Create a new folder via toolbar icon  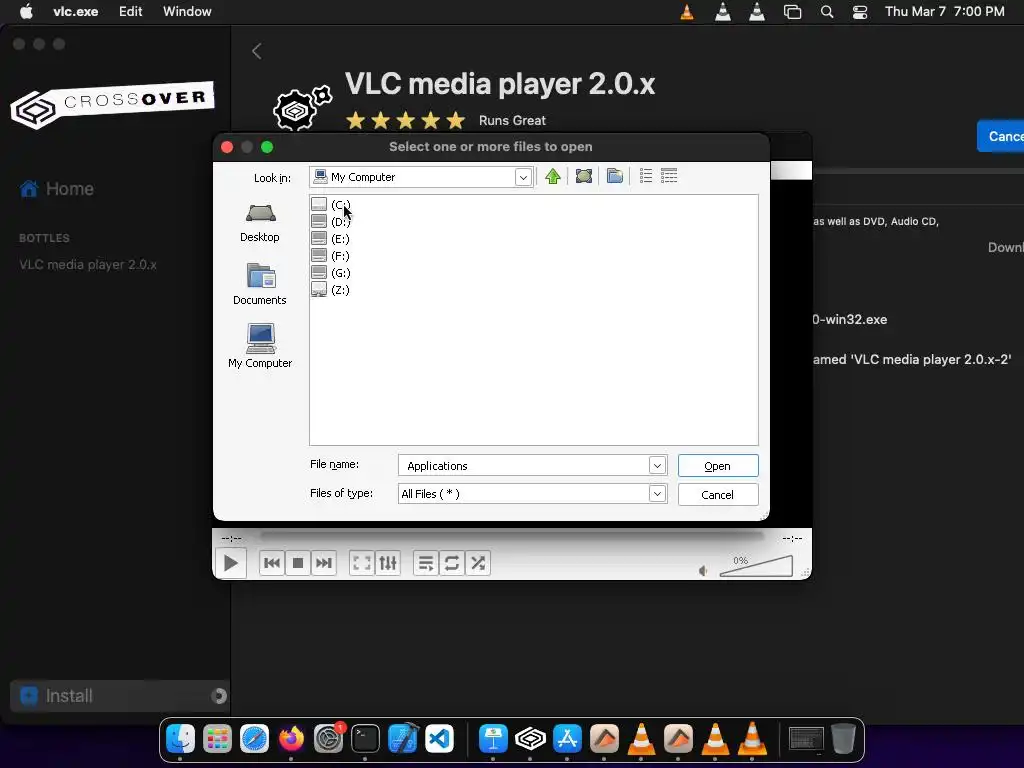(615, 176)
